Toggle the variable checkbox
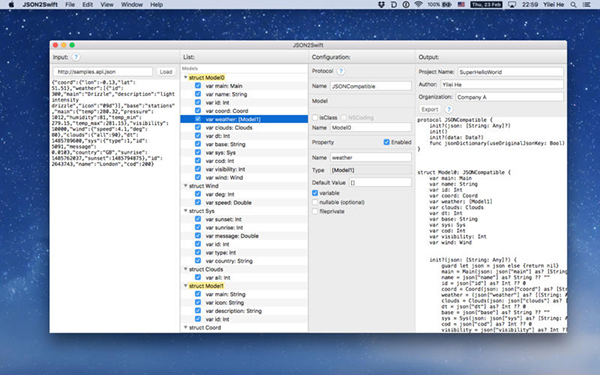 click(315, 193)
